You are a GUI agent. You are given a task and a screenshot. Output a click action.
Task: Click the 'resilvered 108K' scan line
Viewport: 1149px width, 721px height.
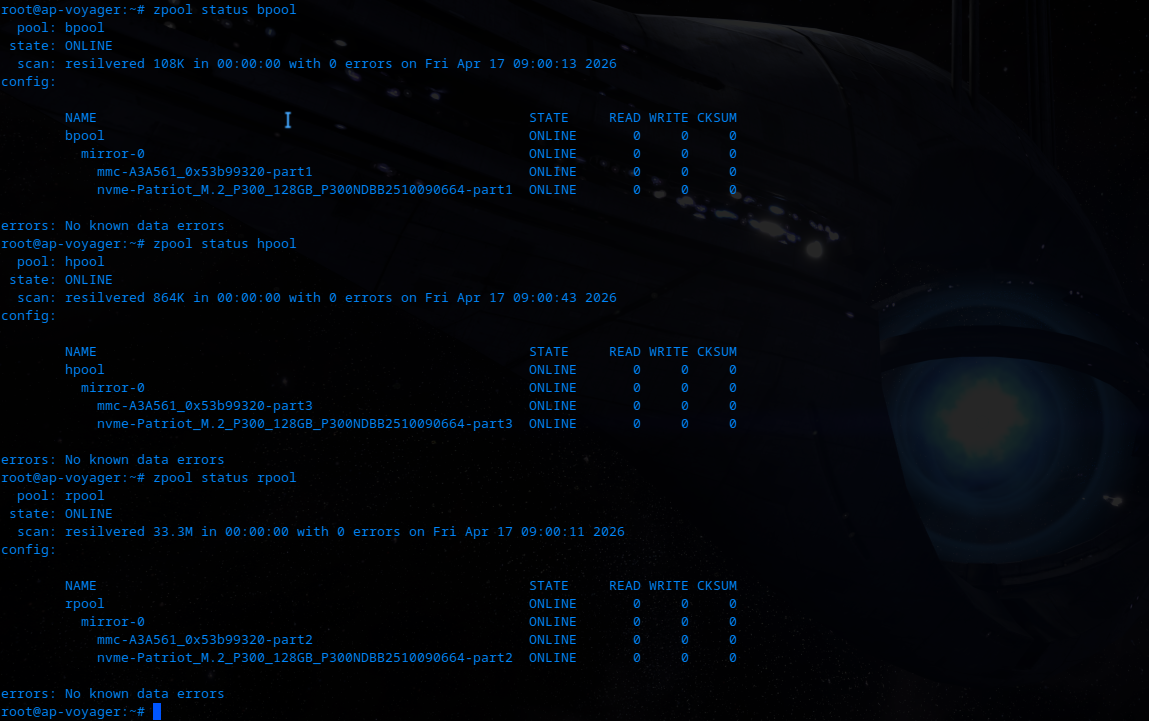[x=340, y=64]
